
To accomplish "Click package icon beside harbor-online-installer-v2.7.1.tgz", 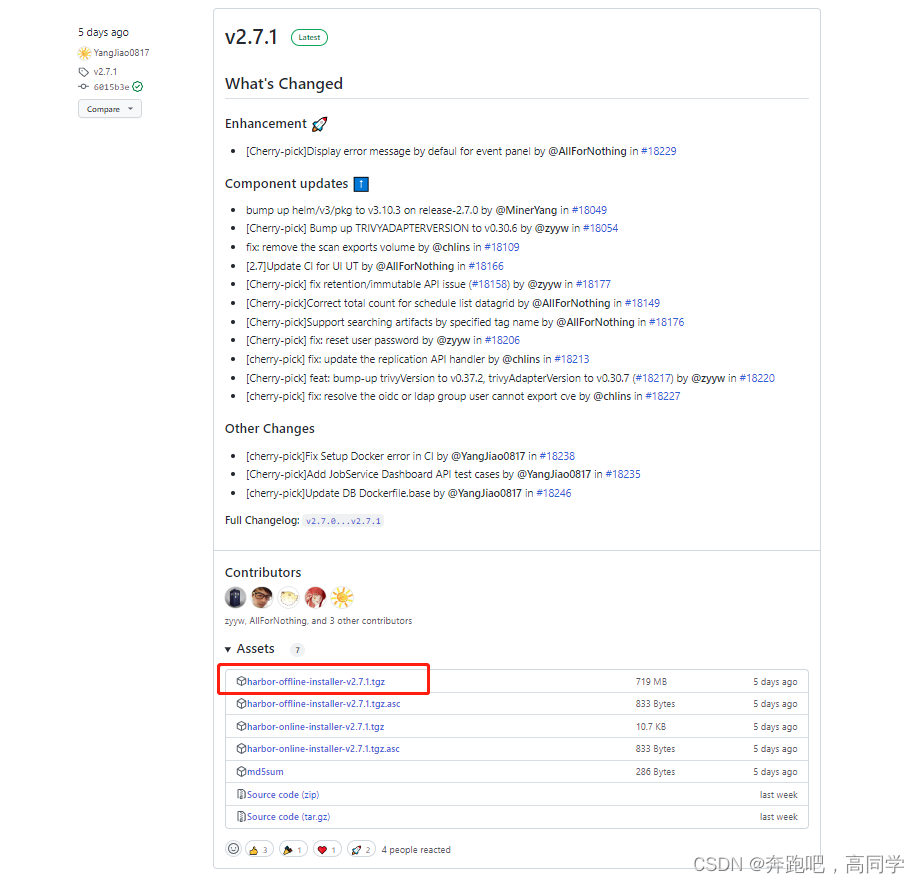I will (241, 726).
